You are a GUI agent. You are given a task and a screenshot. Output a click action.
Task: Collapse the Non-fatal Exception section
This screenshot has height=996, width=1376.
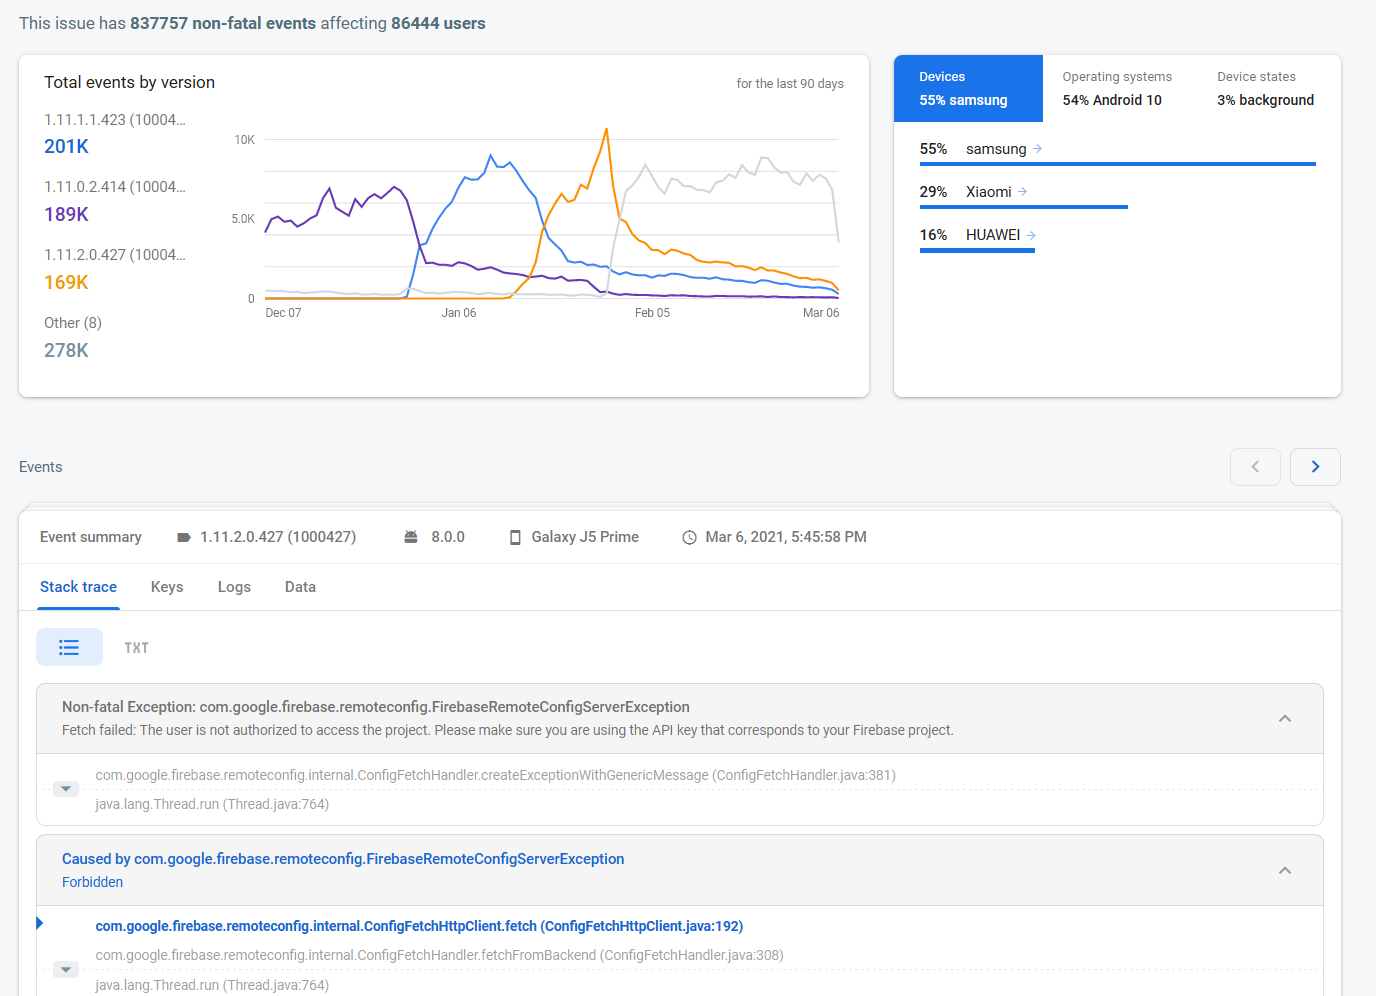(x=1285, y=719)
